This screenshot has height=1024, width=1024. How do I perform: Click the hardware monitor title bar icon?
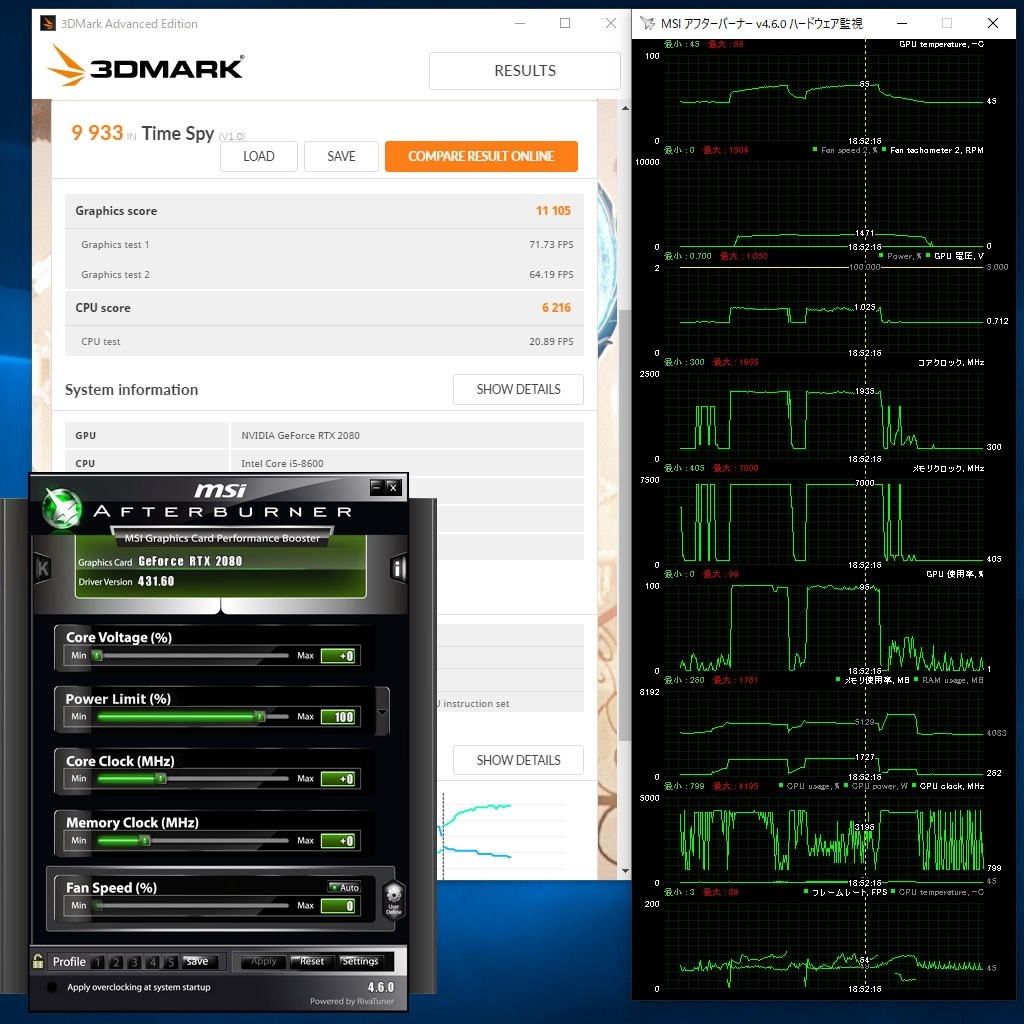pos(647,24)
